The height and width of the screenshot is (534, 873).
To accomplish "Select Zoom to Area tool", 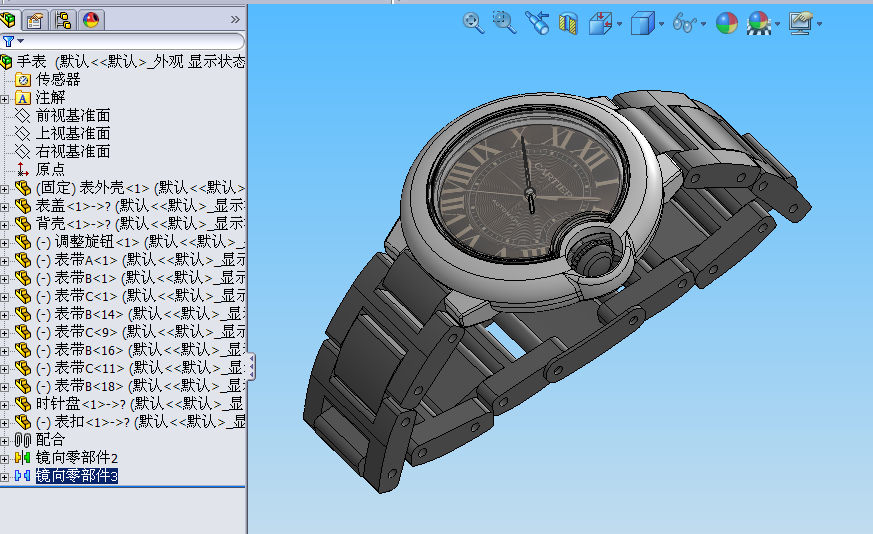I will [504, 23].
